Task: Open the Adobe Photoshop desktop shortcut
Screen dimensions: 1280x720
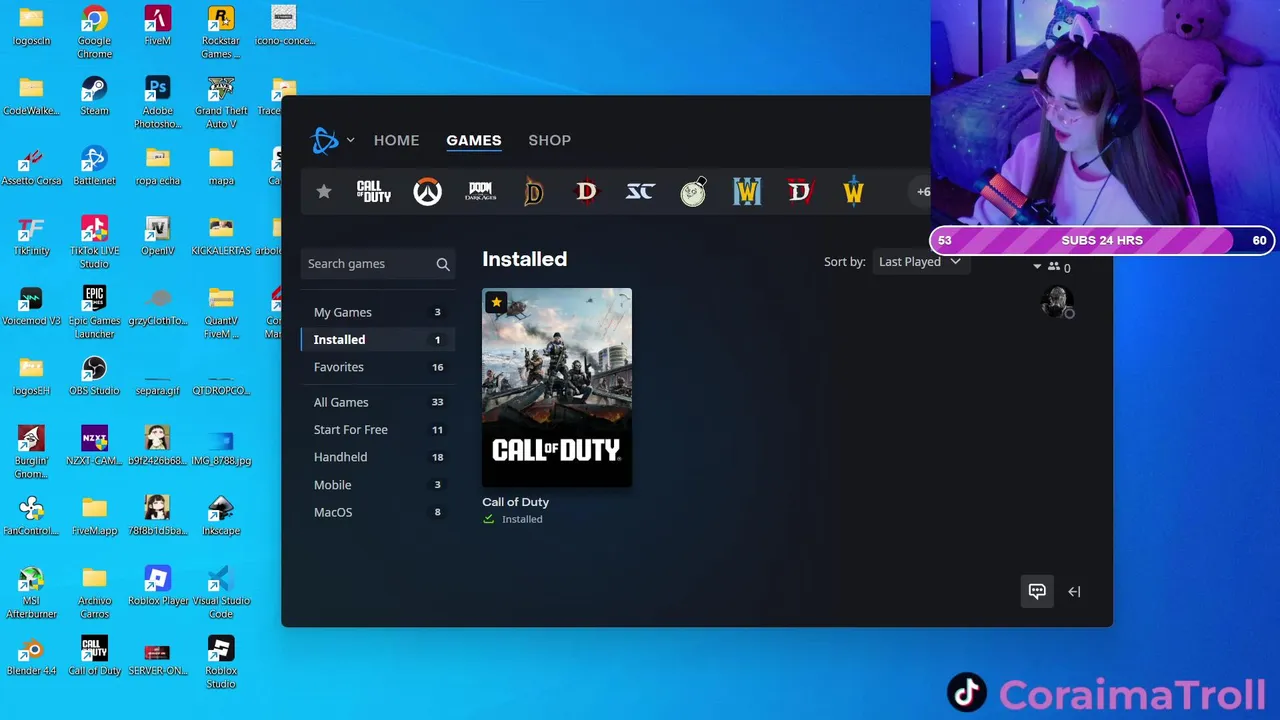Action: click(x=157, y=103)
